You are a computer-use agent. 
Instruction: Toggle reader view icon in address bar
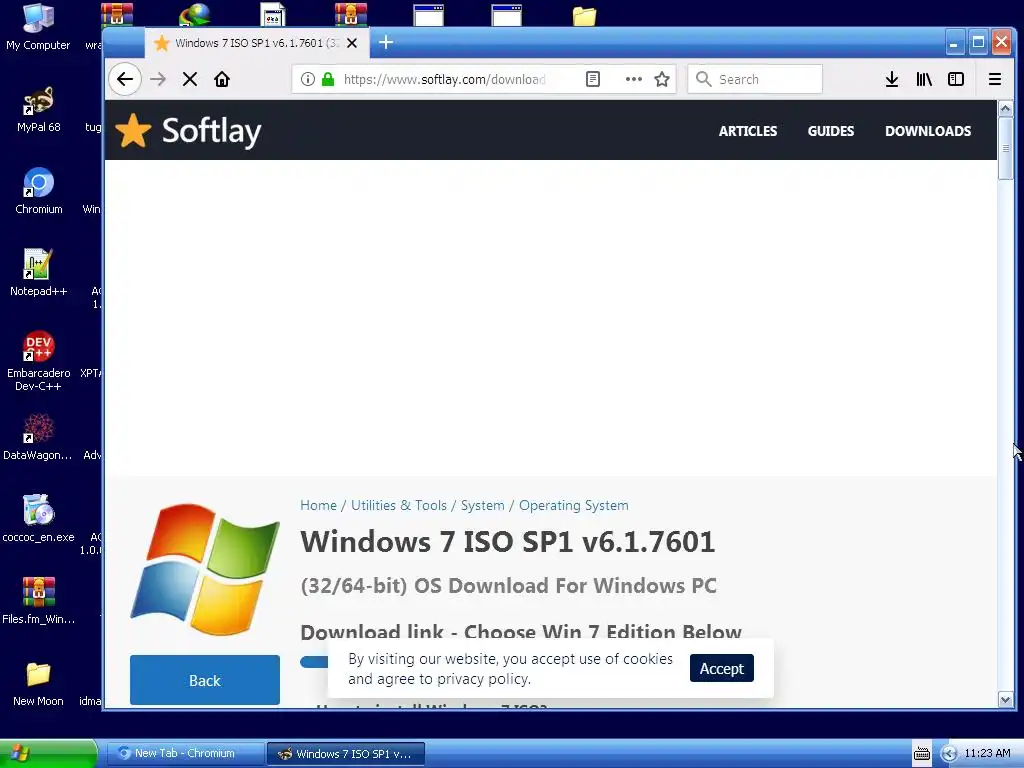(592, 80)
